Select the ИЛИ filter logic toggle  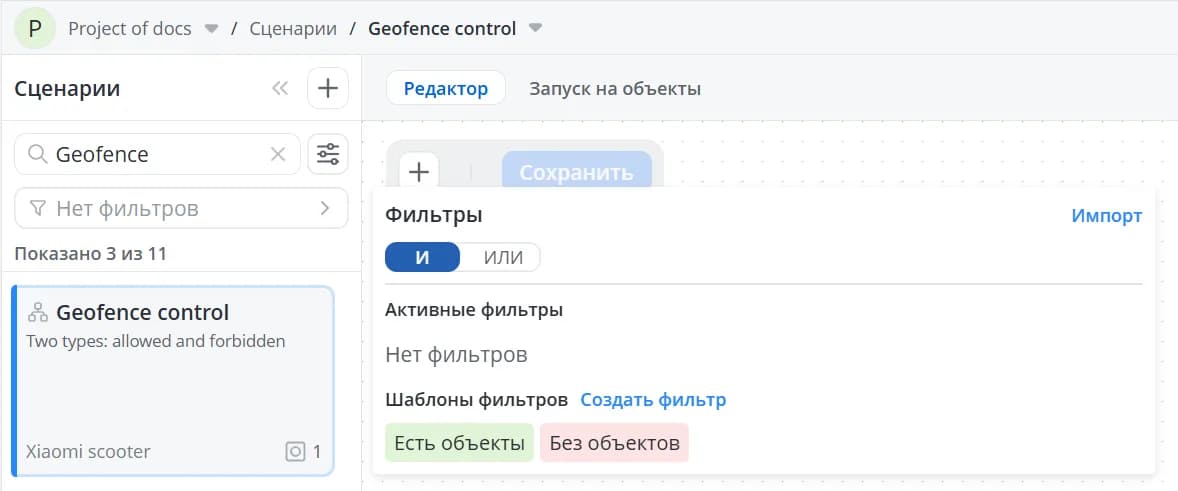[503, 257]
